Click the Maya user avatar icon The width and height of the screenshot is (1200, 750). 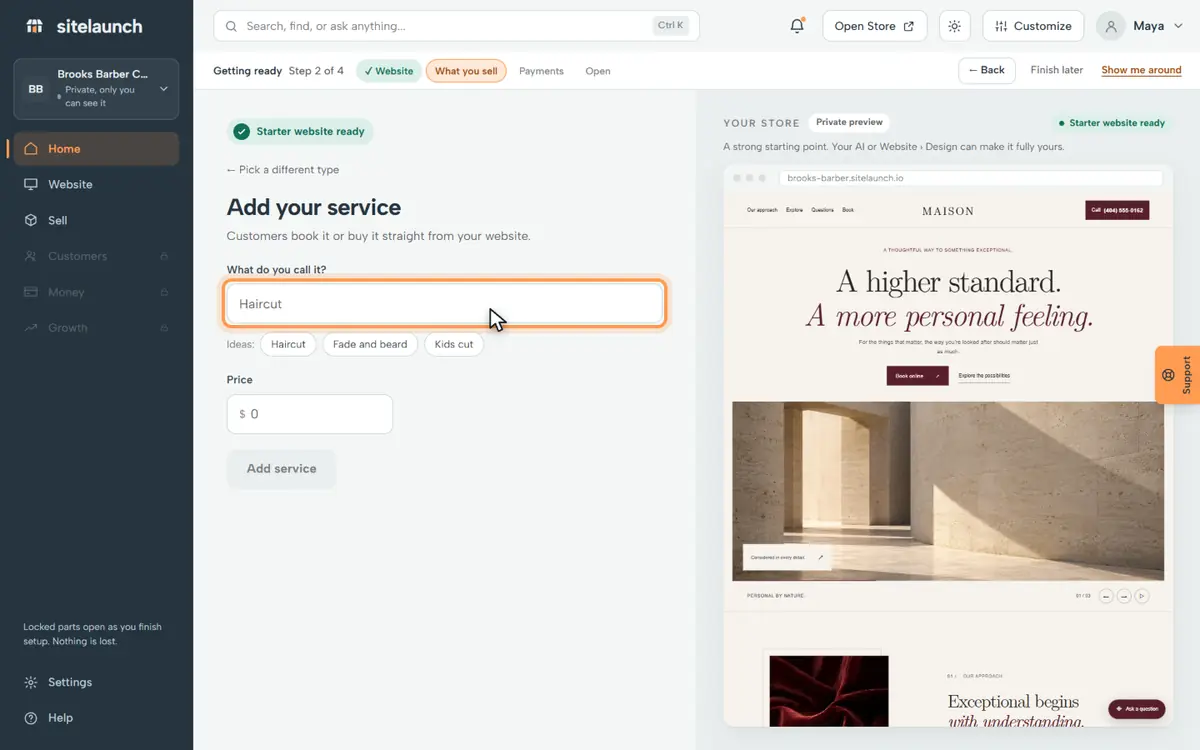point(1111,26)
